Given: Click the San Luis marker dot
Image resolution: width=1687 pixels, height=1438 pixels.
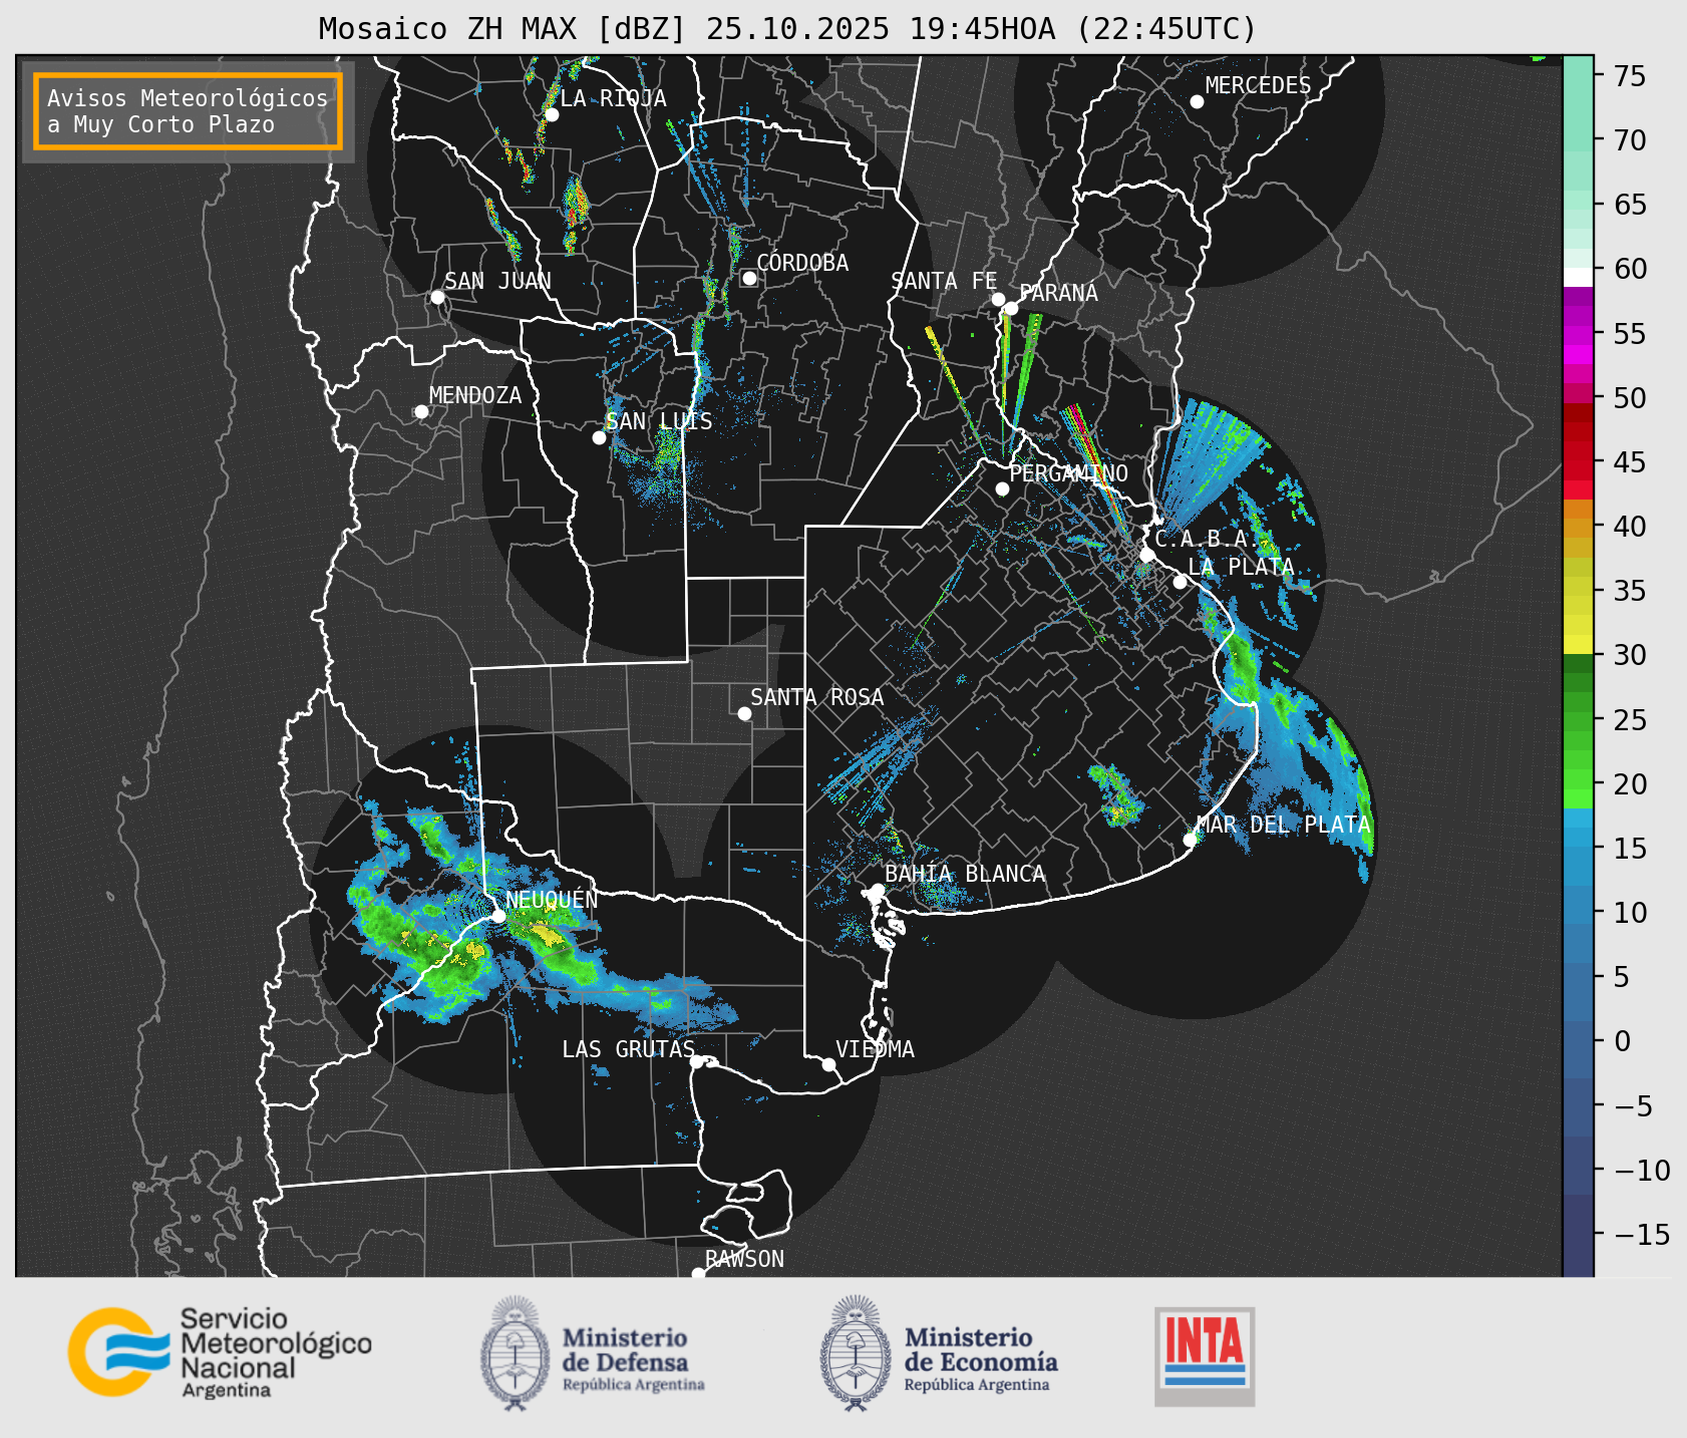Looking at the screenshot, I should click(x=599, y=438).
